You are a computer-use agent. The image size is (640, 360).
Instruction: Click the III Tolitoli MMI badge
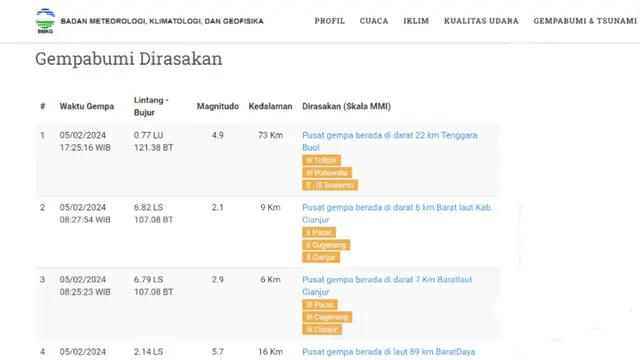(x=321, y=160)
